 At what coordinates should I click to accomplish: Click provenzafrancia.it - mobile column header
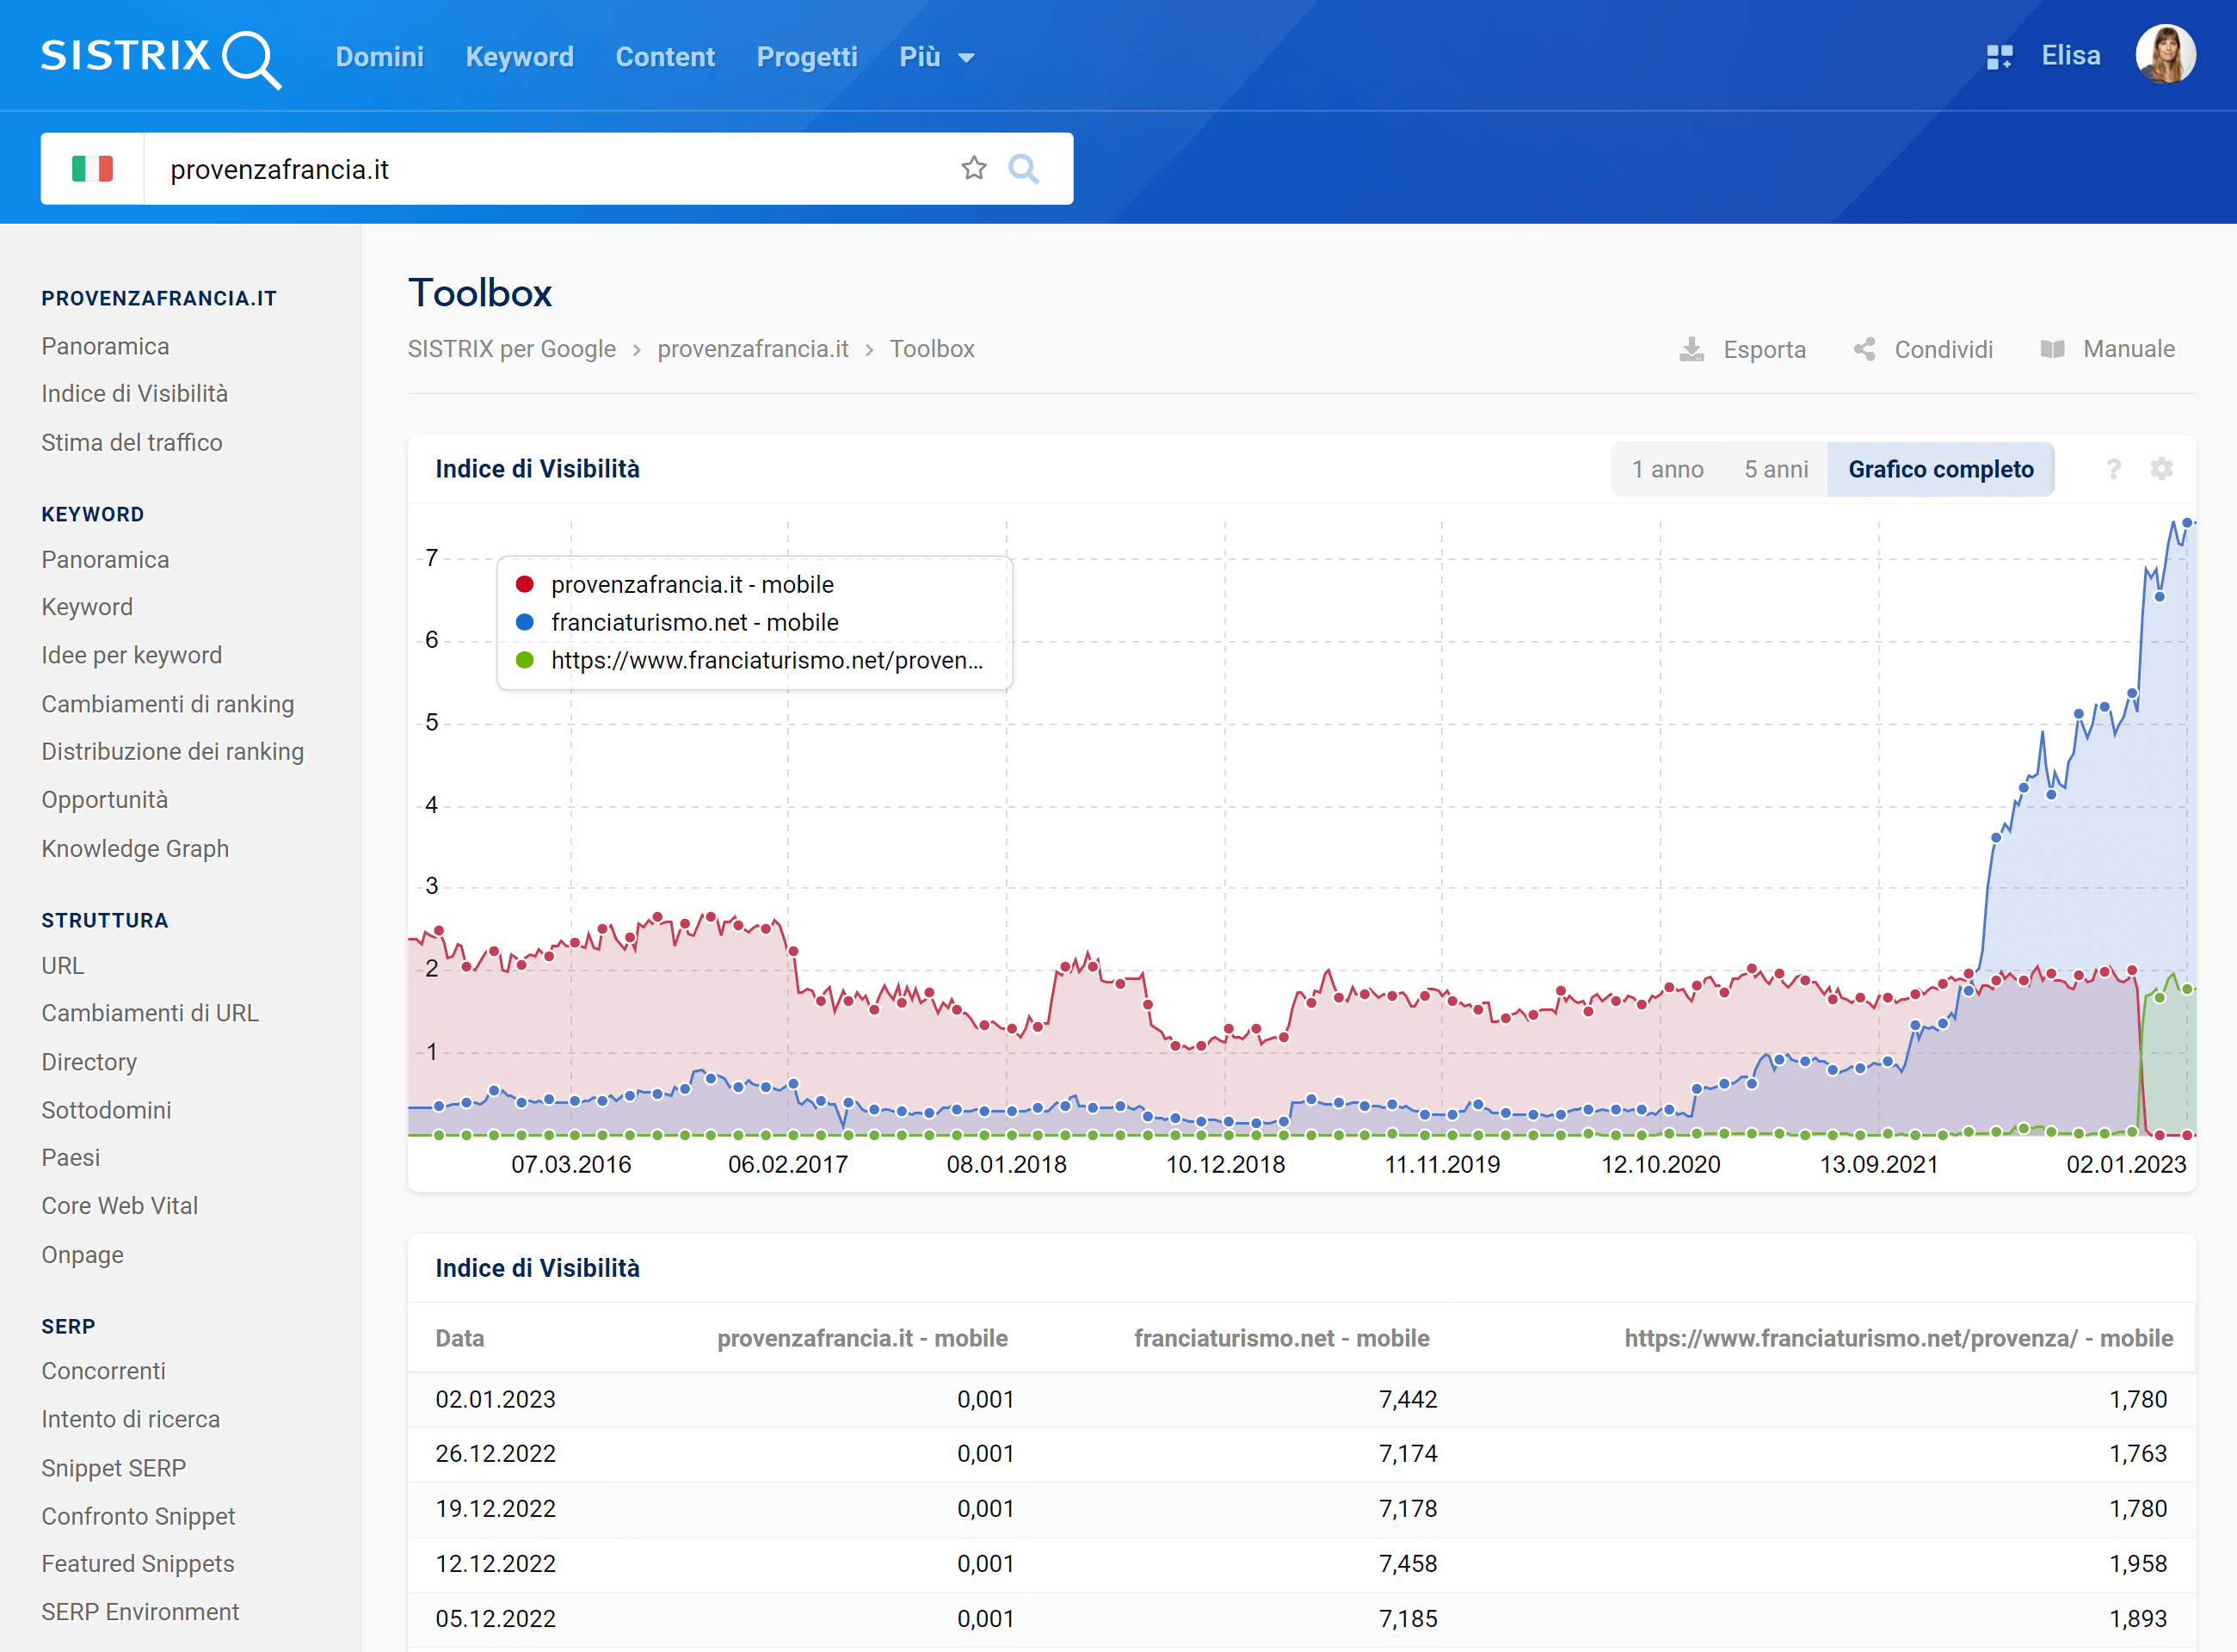point(862,1338)
